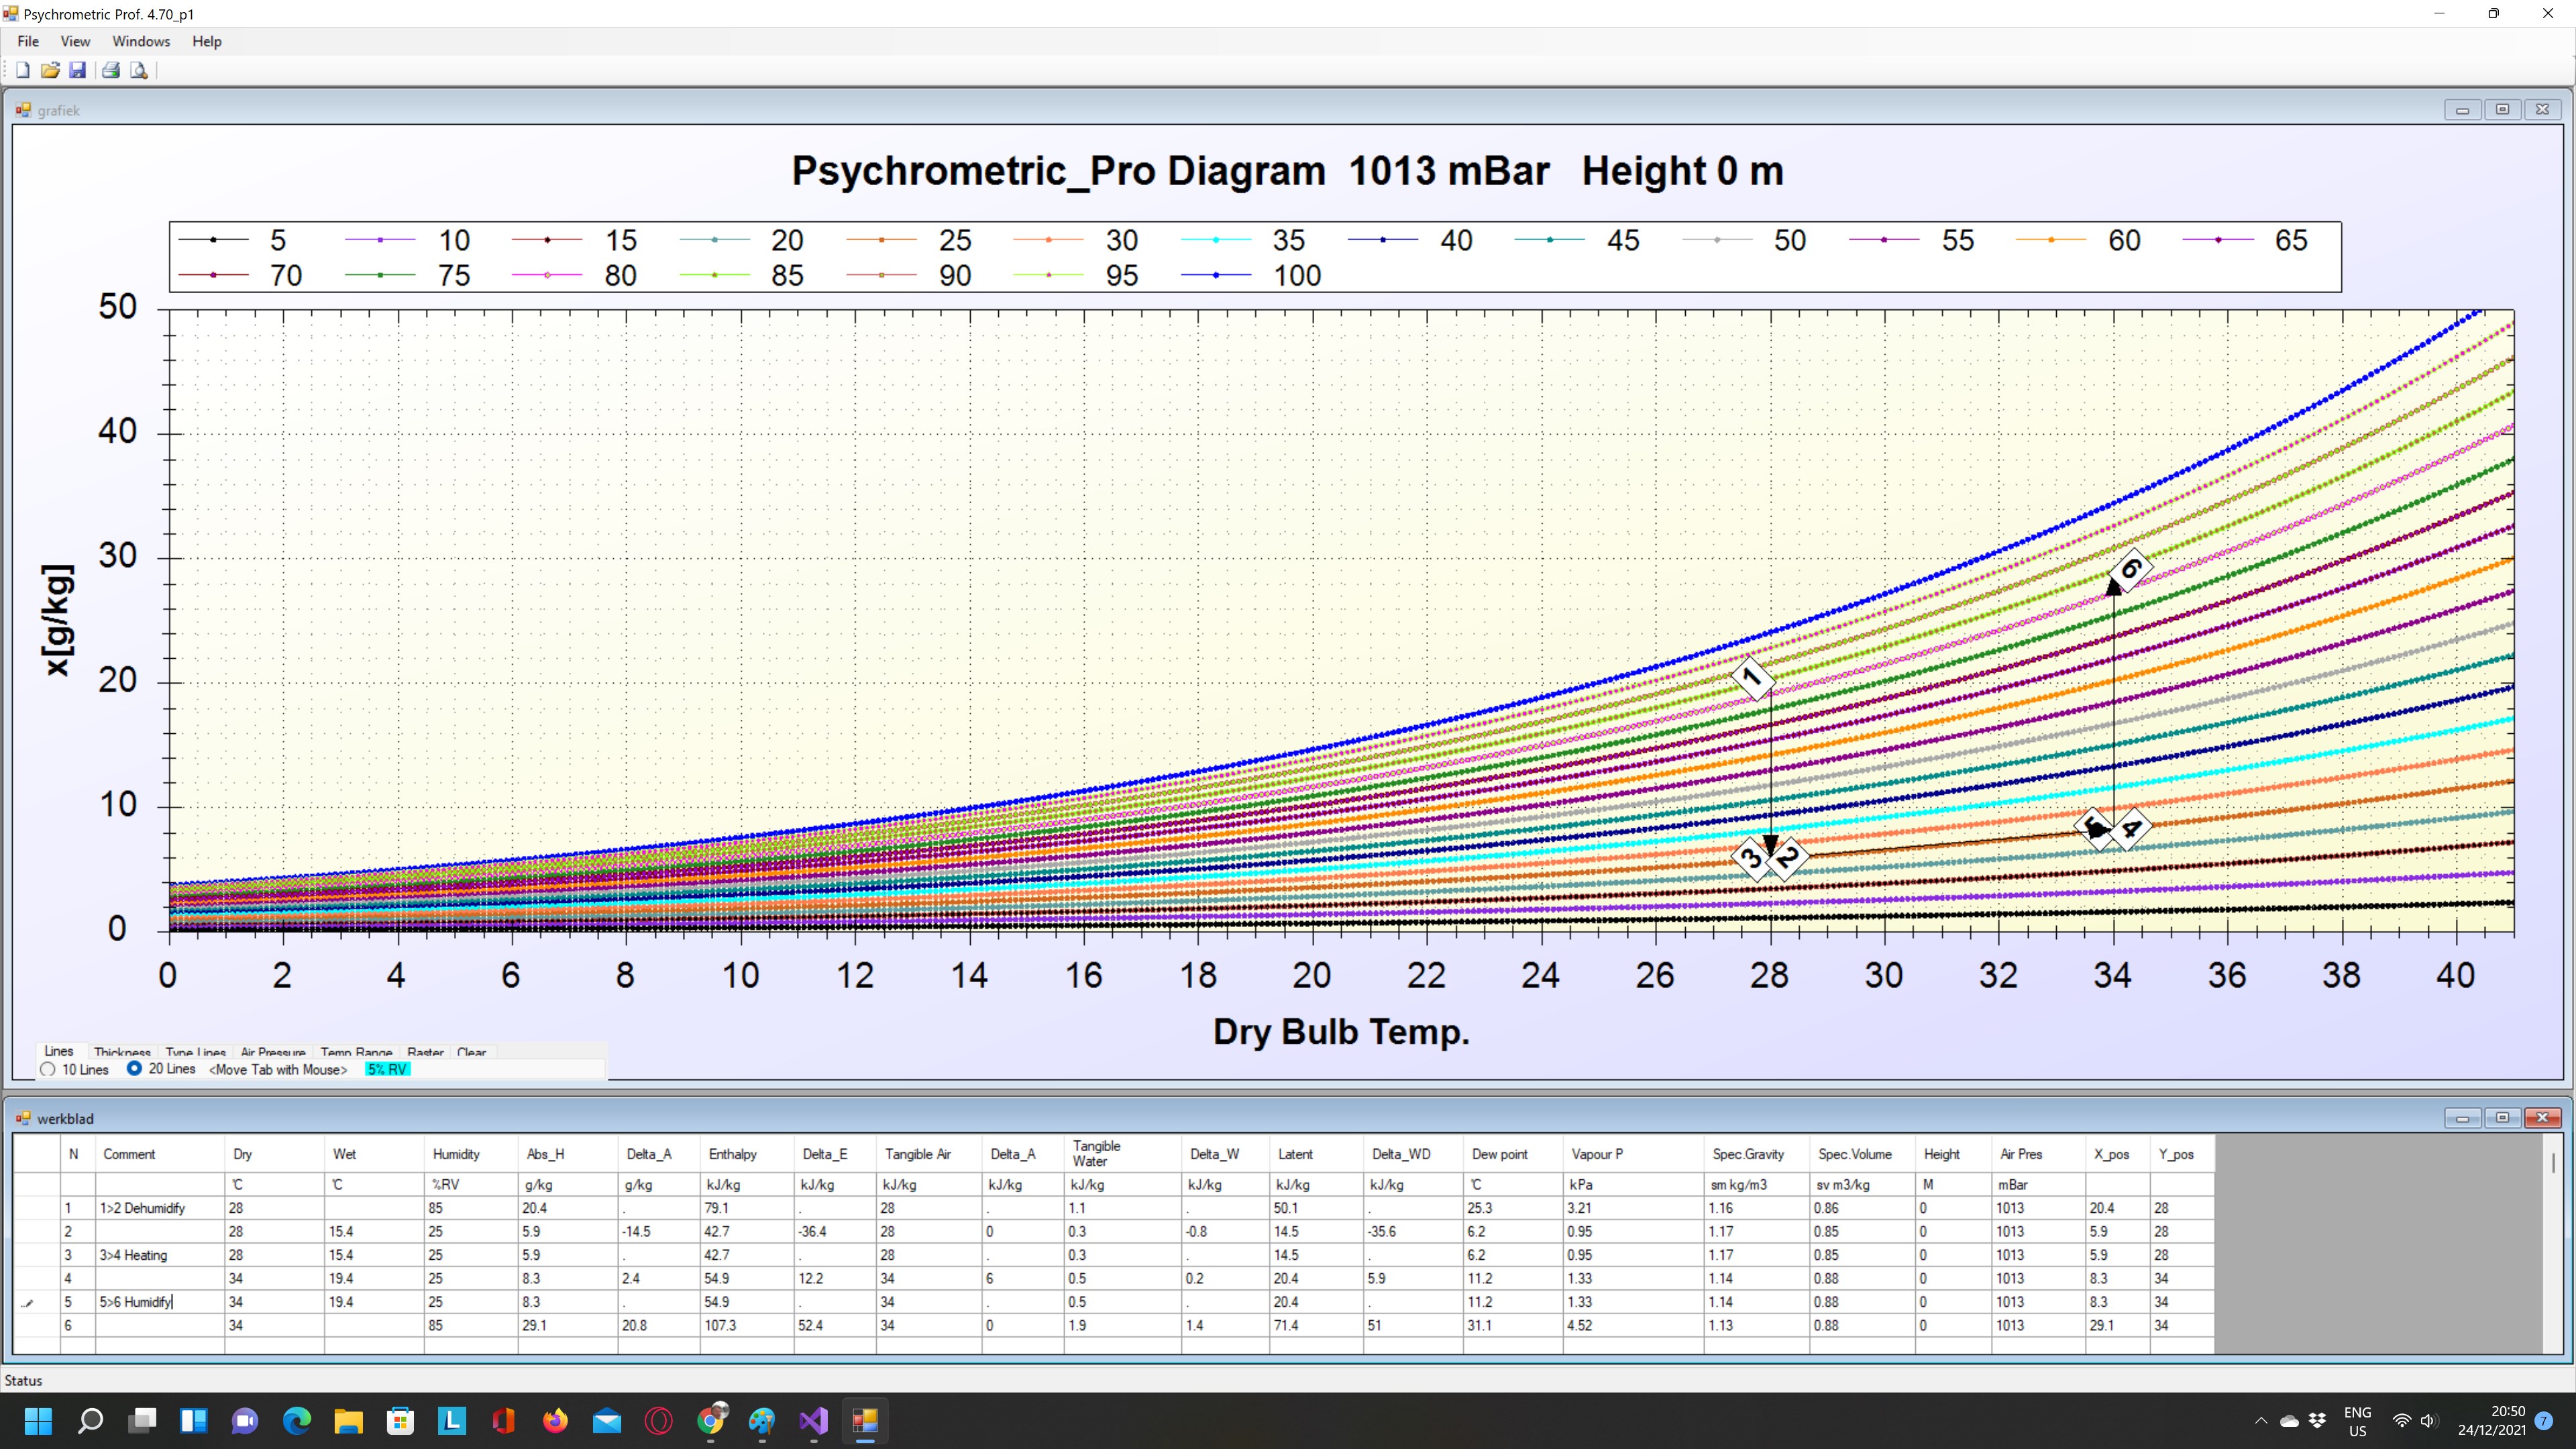Switch to the Air Pressure tab
This screenshot has height=1449, width=2576.
[x=273, y=1052]
